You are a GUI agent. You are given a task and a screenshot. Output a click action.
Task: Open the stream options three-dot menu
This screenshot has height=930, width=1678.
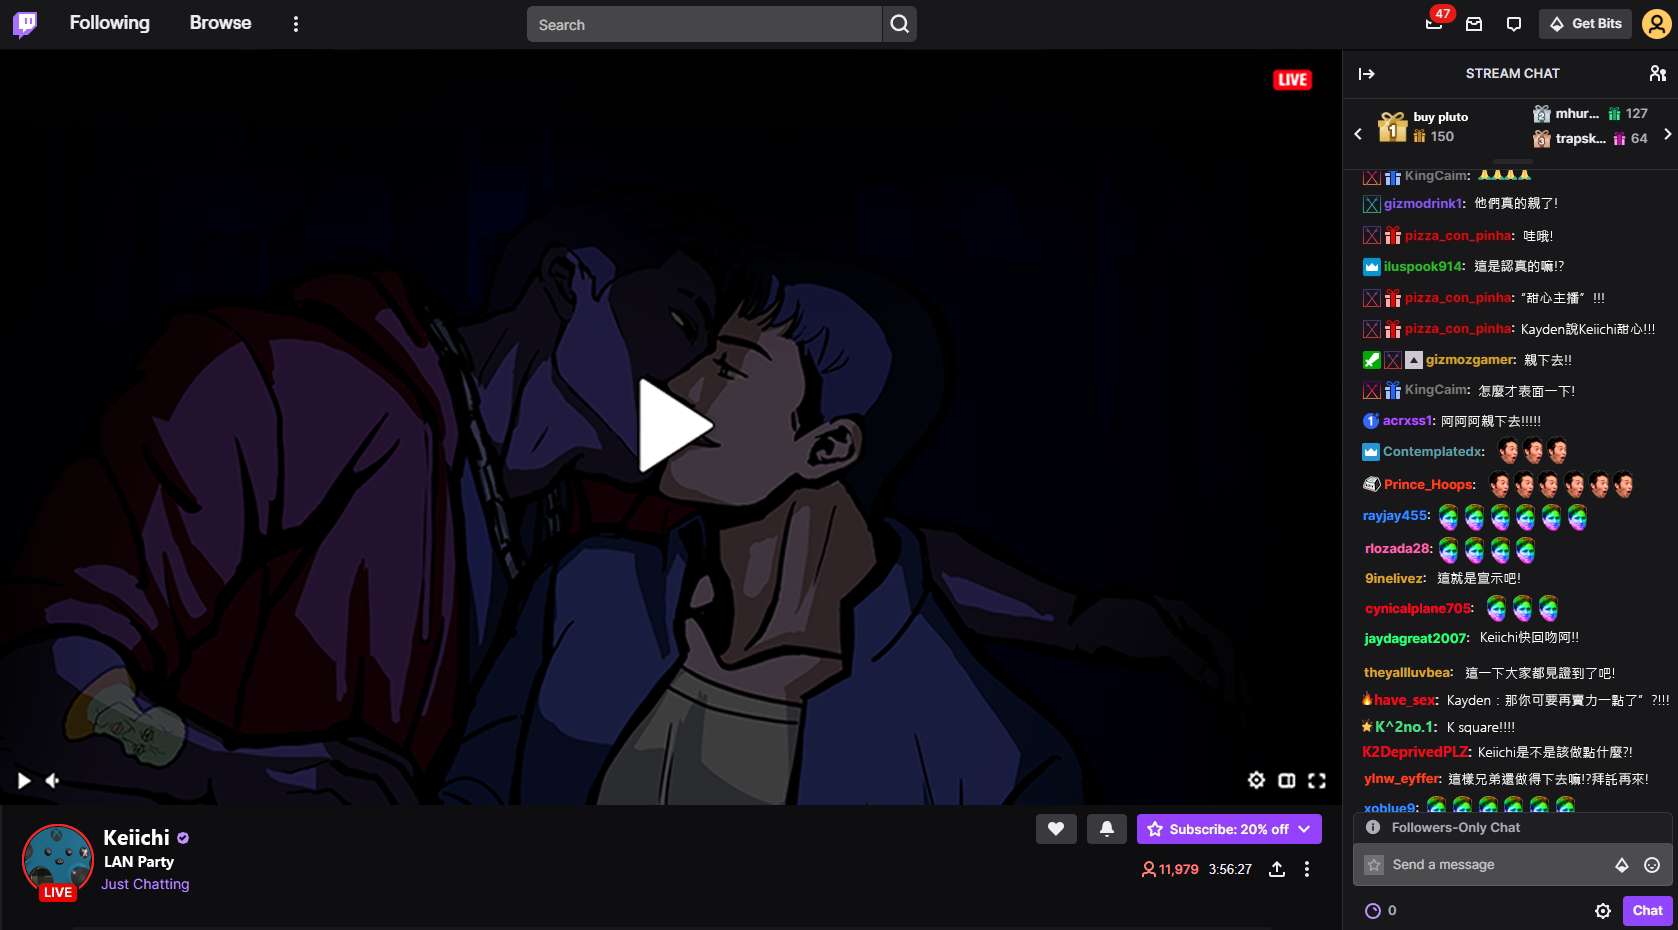pyautogui.click(x=1307, y=870)
